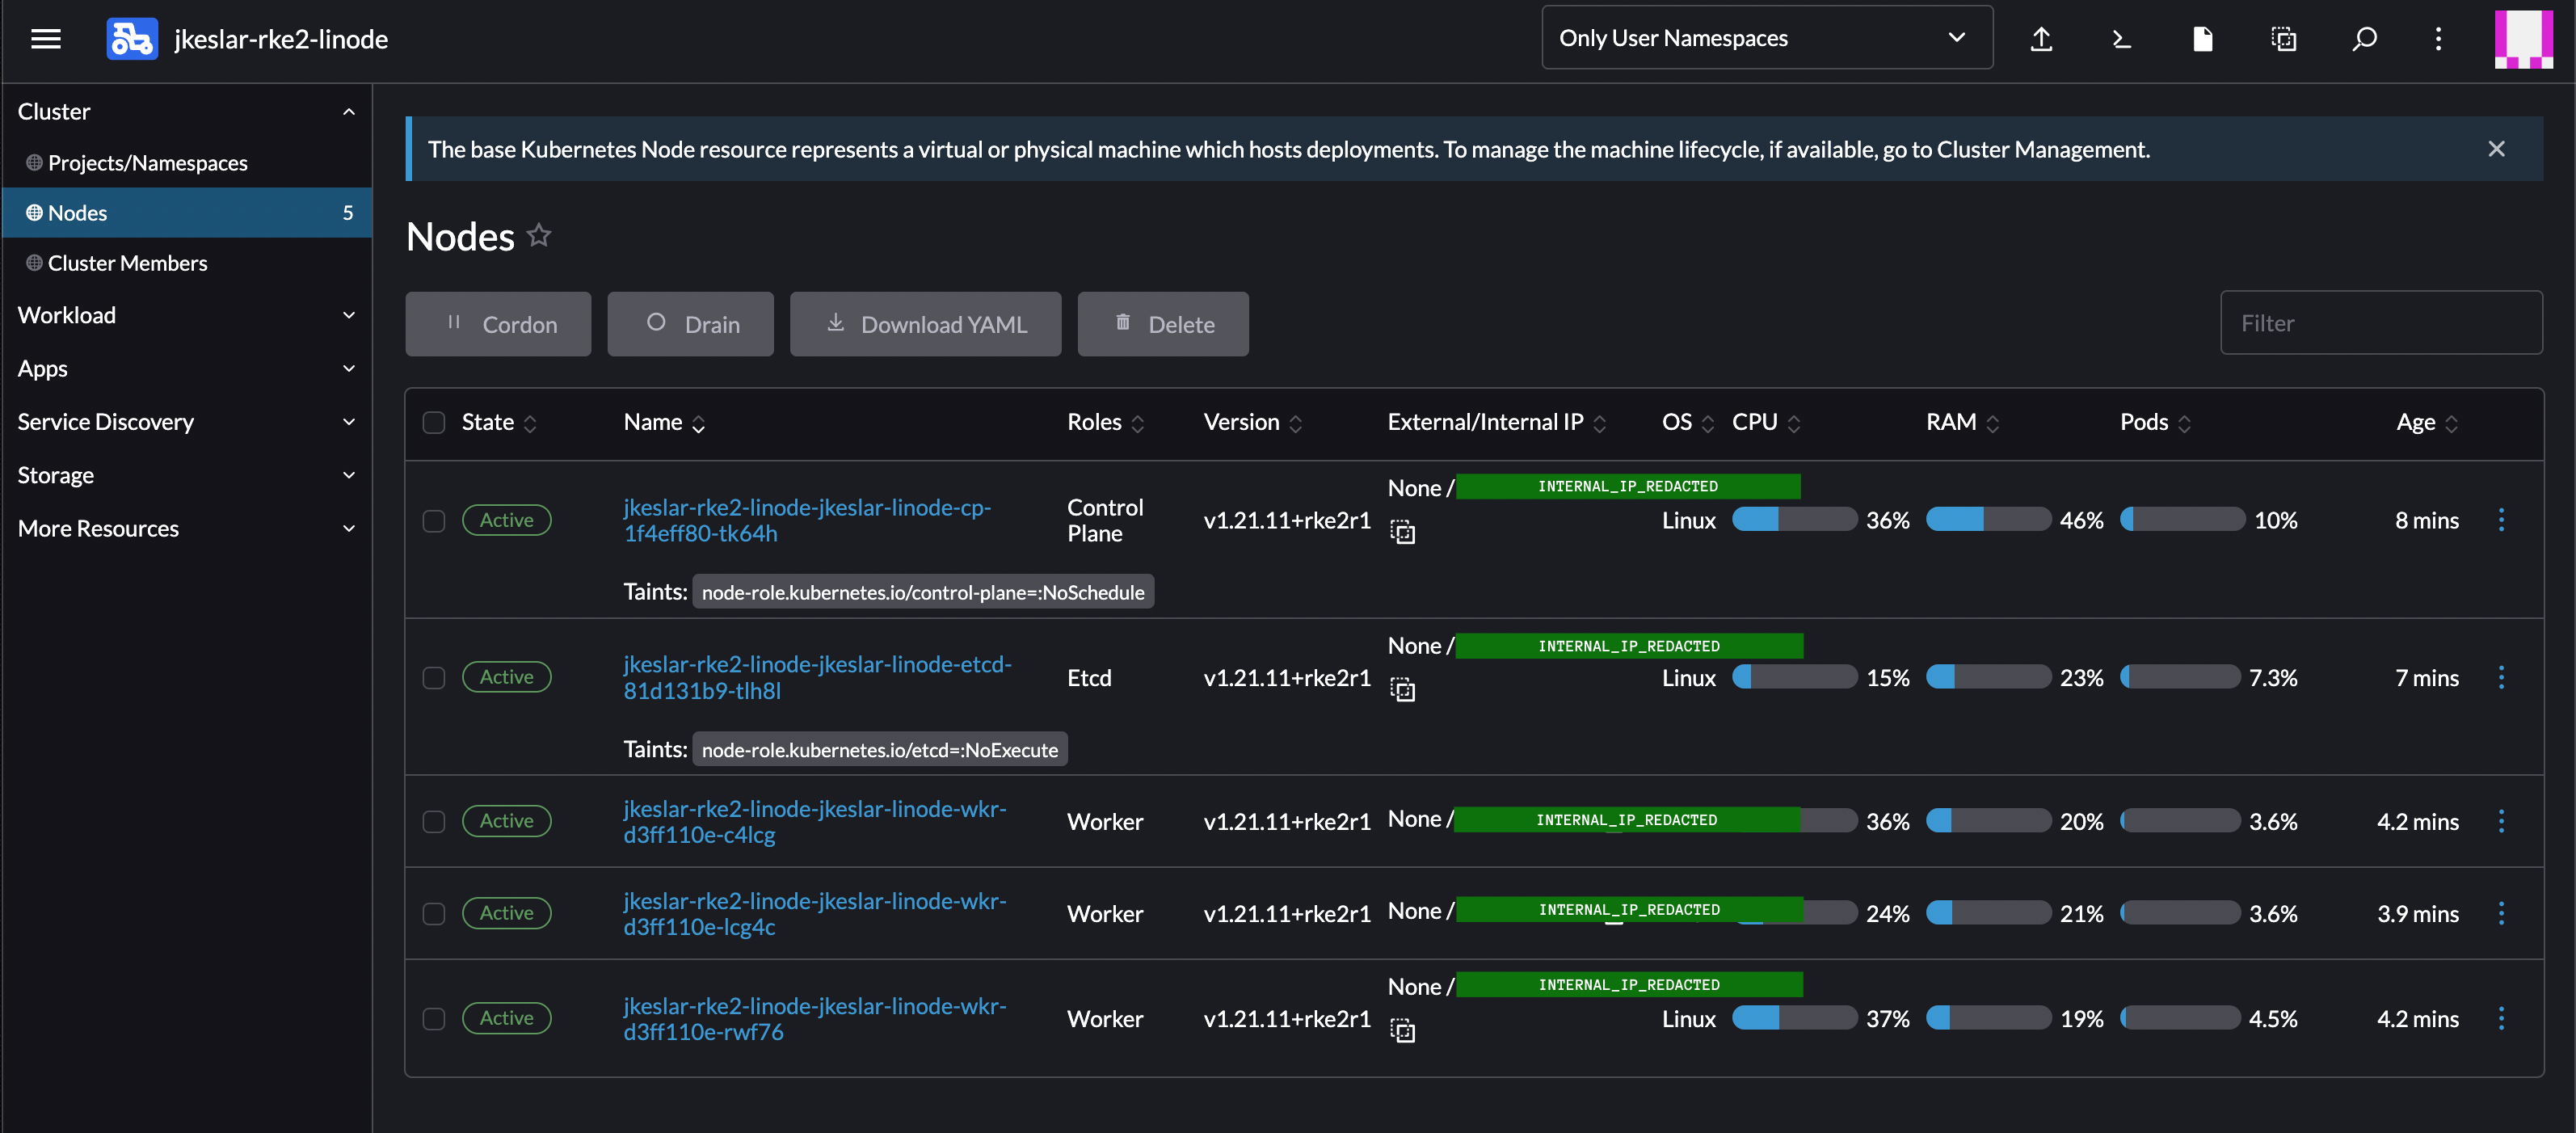Open the resource search magnifier icon
The height and width of the screenshot is (1133, 2576).
pos(2364,39)
